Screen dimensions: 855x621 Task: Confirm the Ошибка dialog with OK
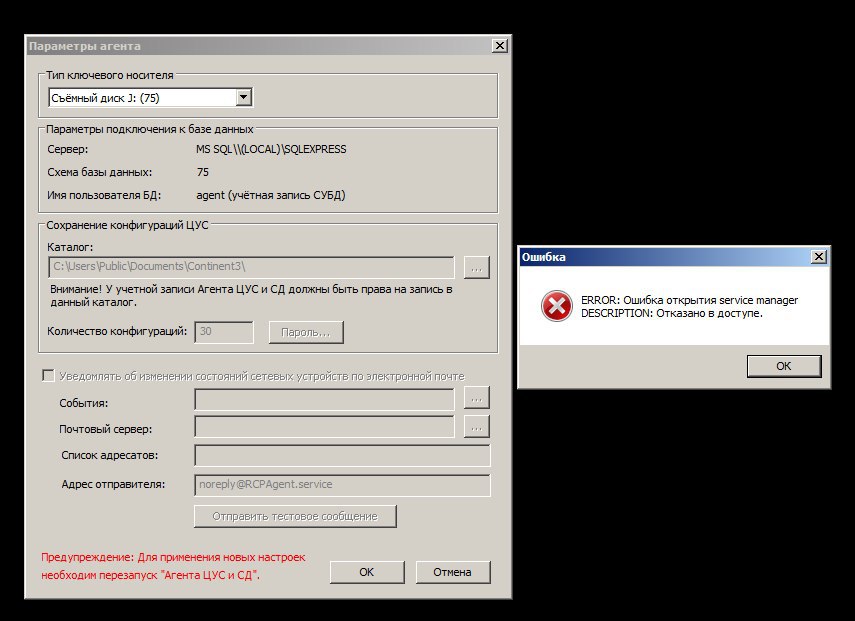(x=784, y=366)
